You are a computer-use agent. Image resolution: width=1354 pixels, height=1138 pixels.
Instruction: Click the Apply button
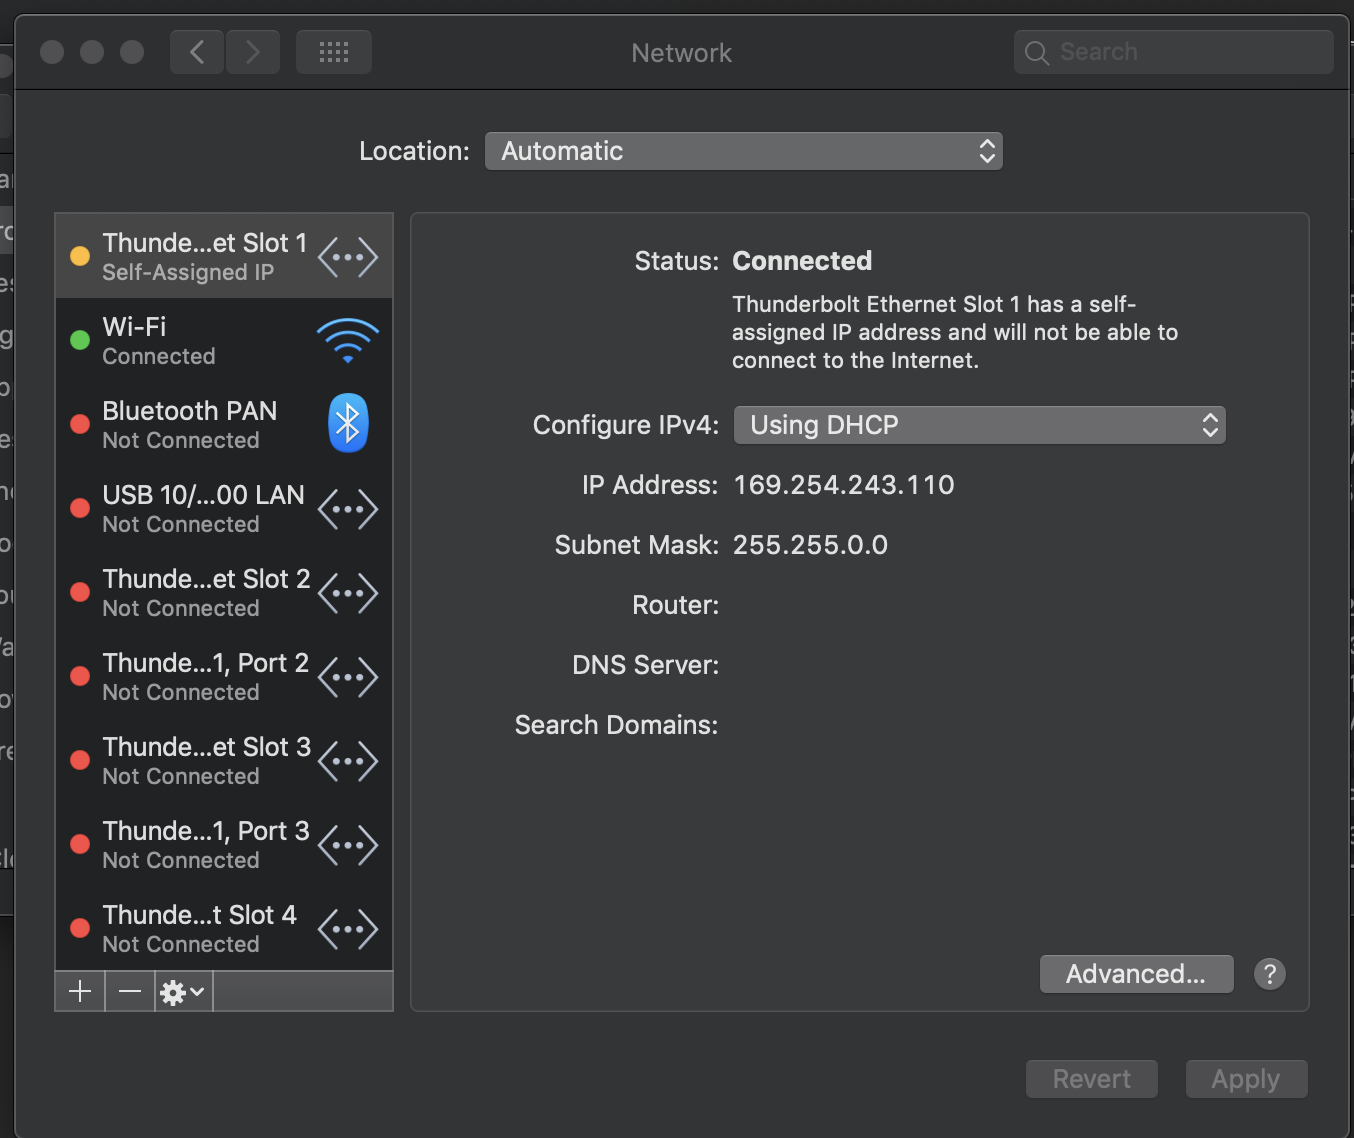pos(1246,1079)
